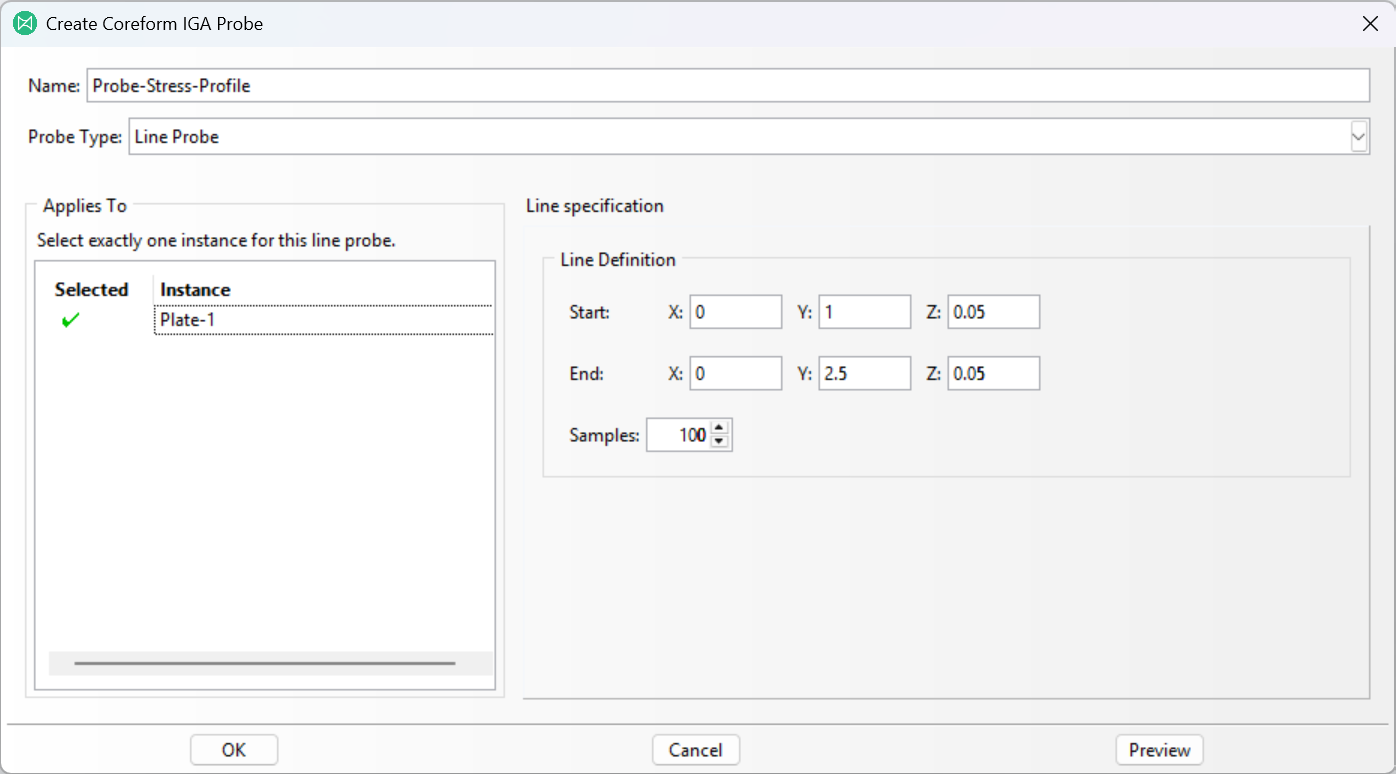The width and height of the screenshot is (1396, 774).
Task: Click the Name field containing Probe-Stress-Profile
Action: pos(728,86)
